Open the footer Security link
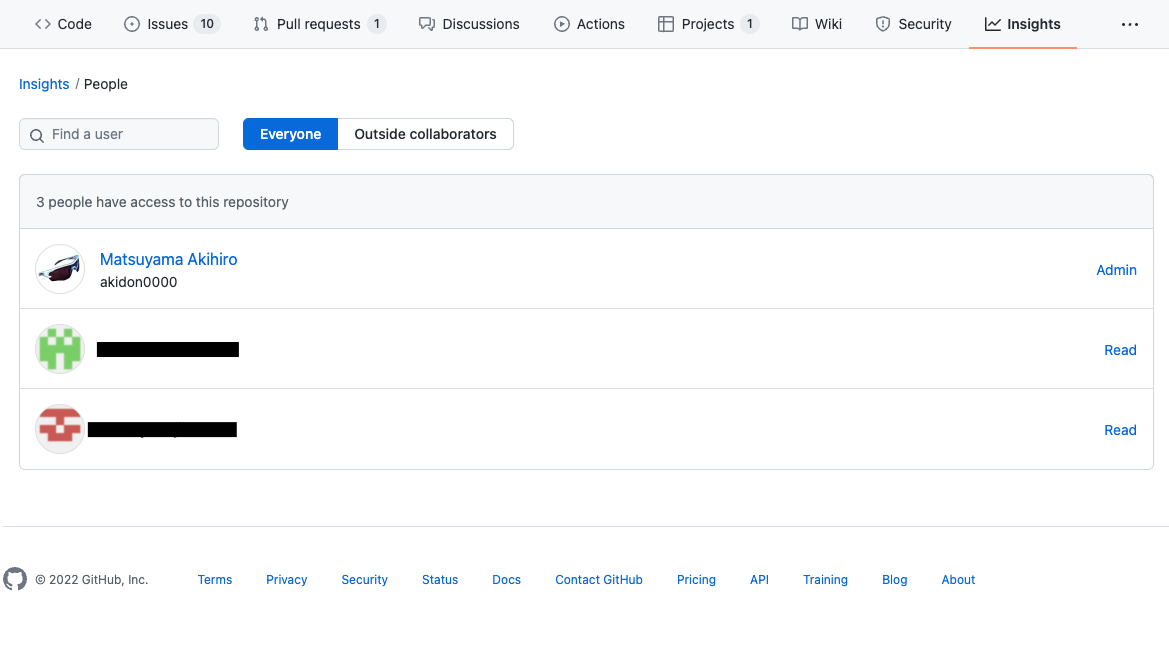1169x651 pixels. point(365,579)
